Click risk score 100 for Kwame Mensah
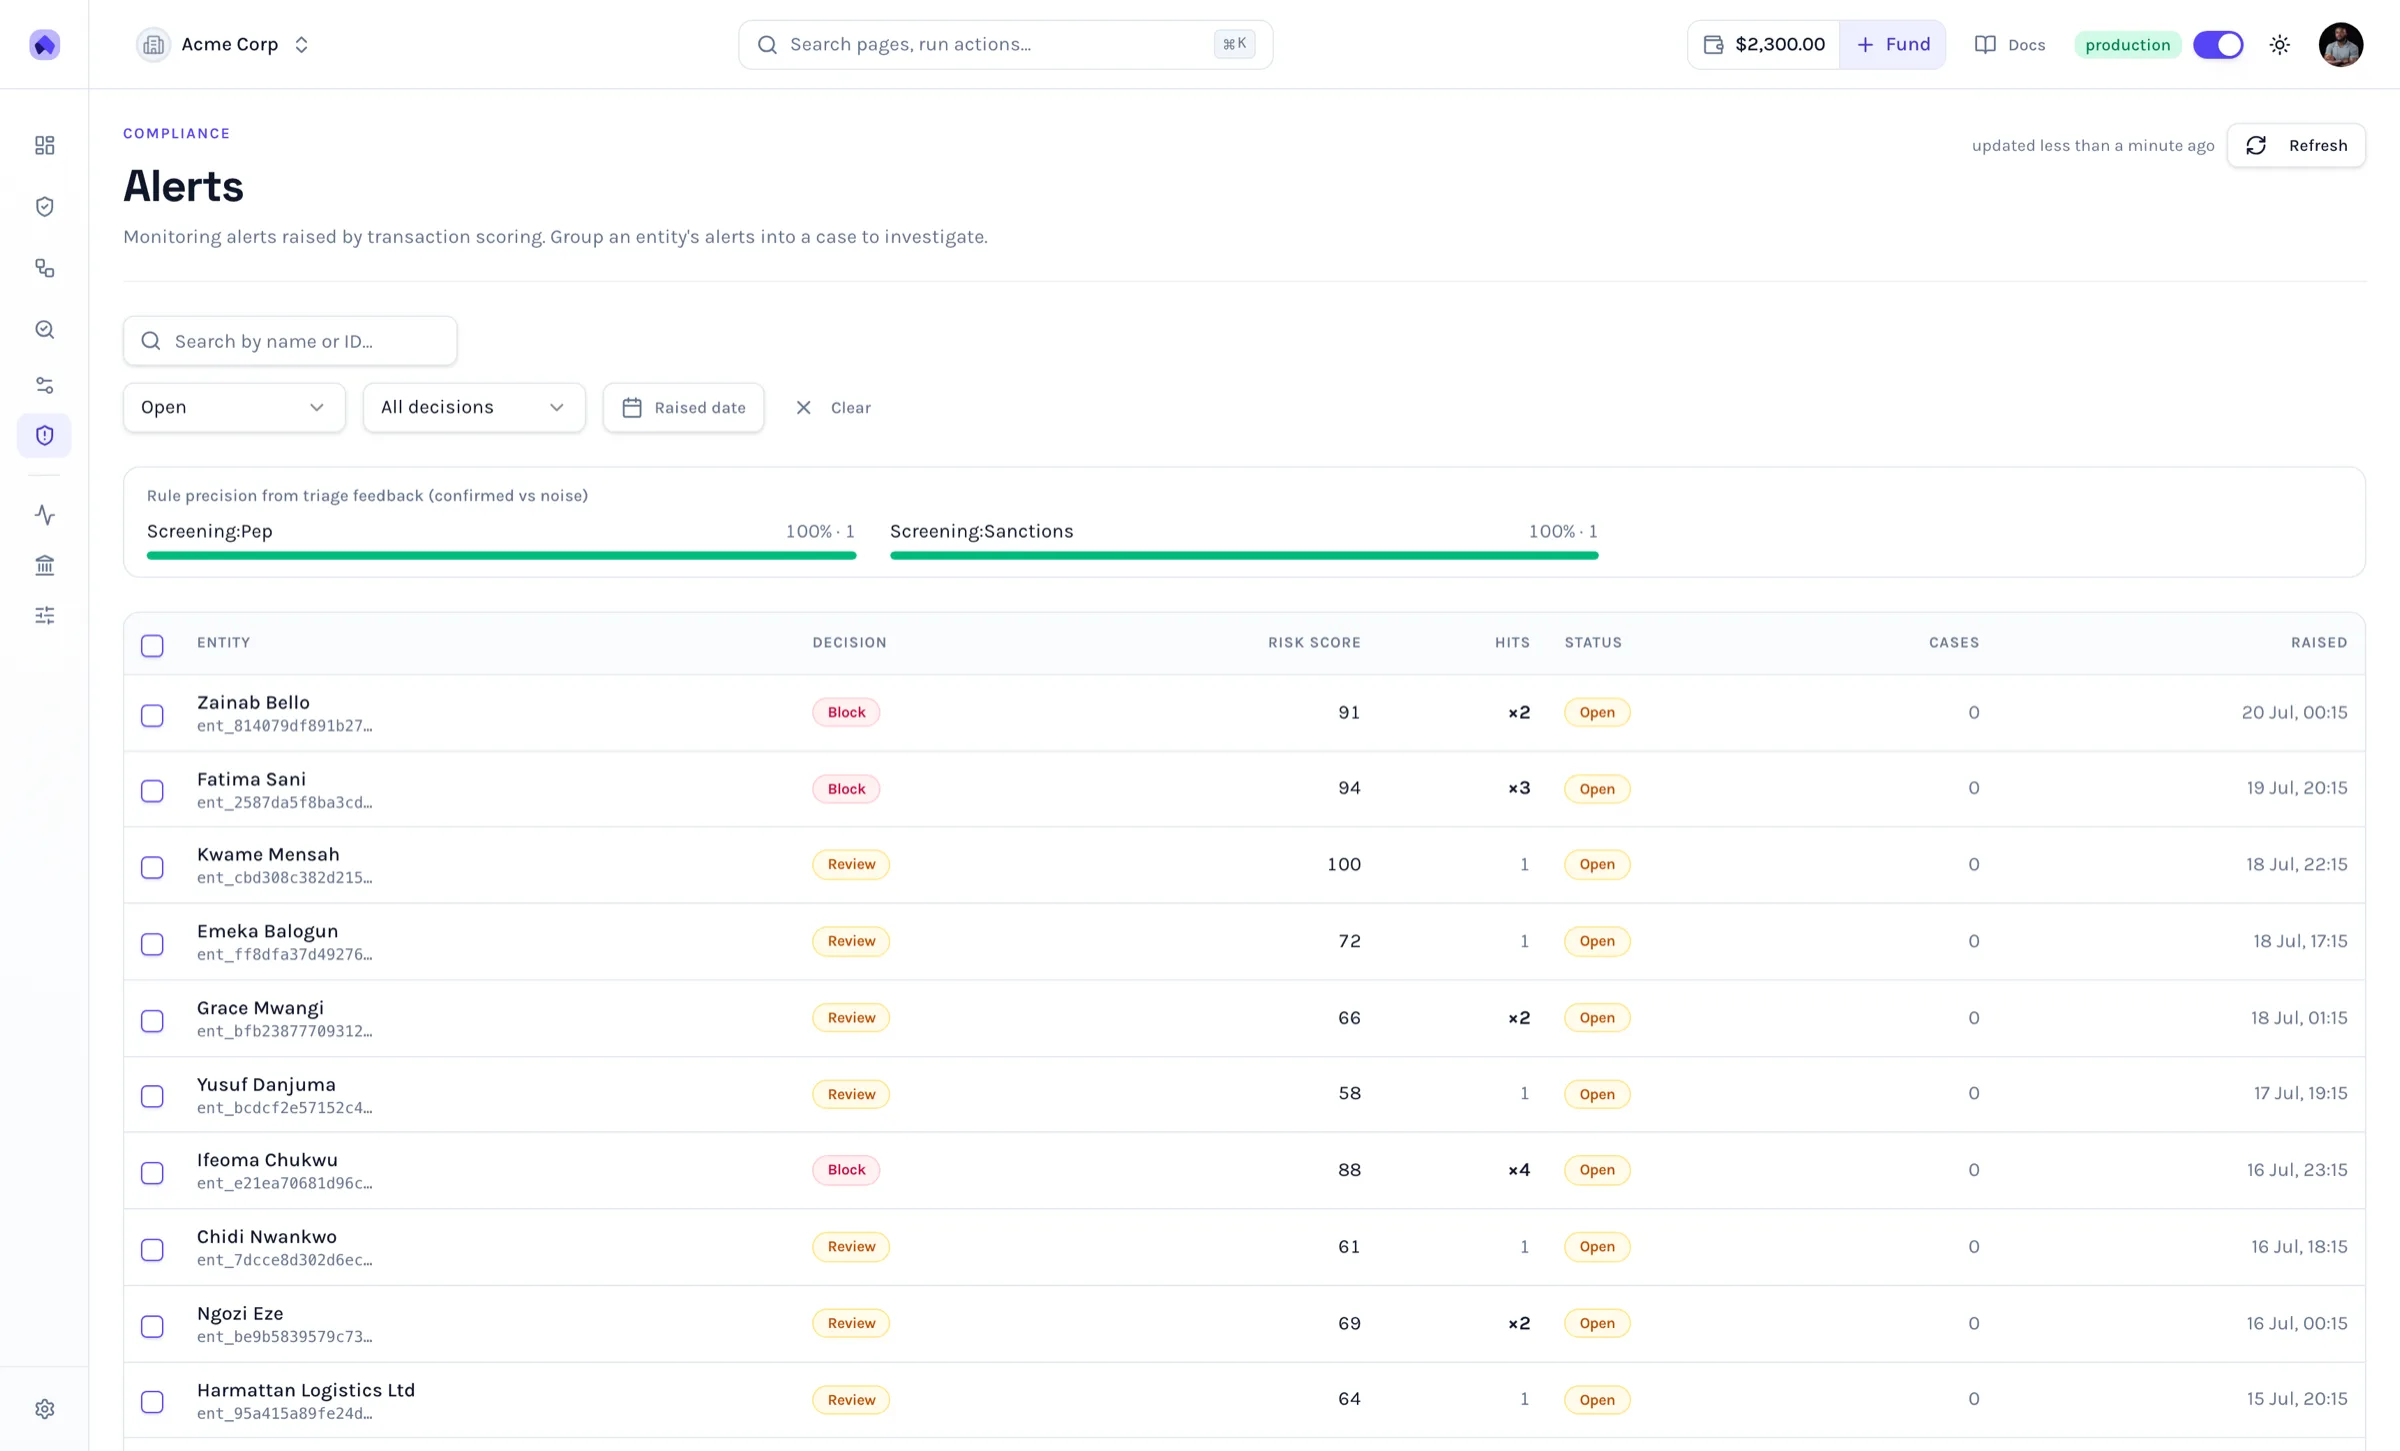2400x1451 pixels. pos(1343,864)
